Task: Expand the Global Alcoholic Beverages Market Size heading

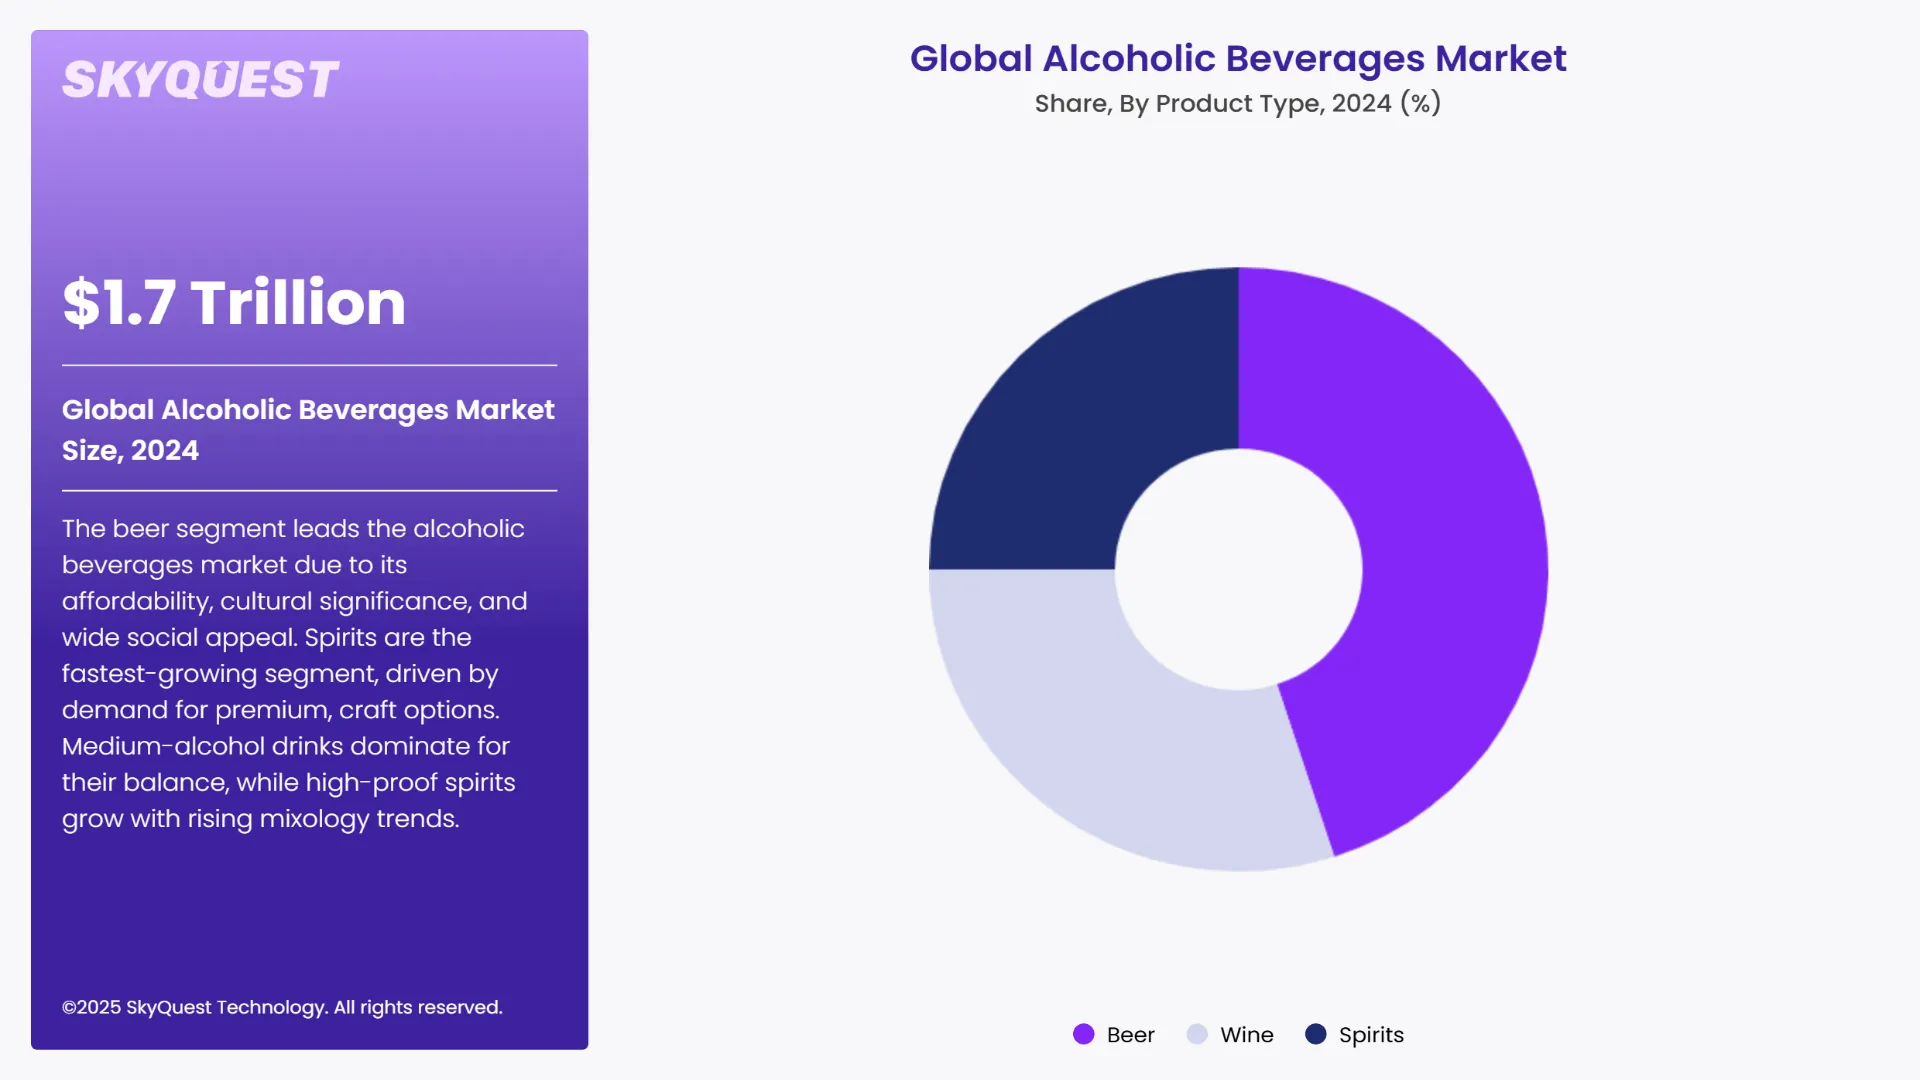Action: click(308, 430)
